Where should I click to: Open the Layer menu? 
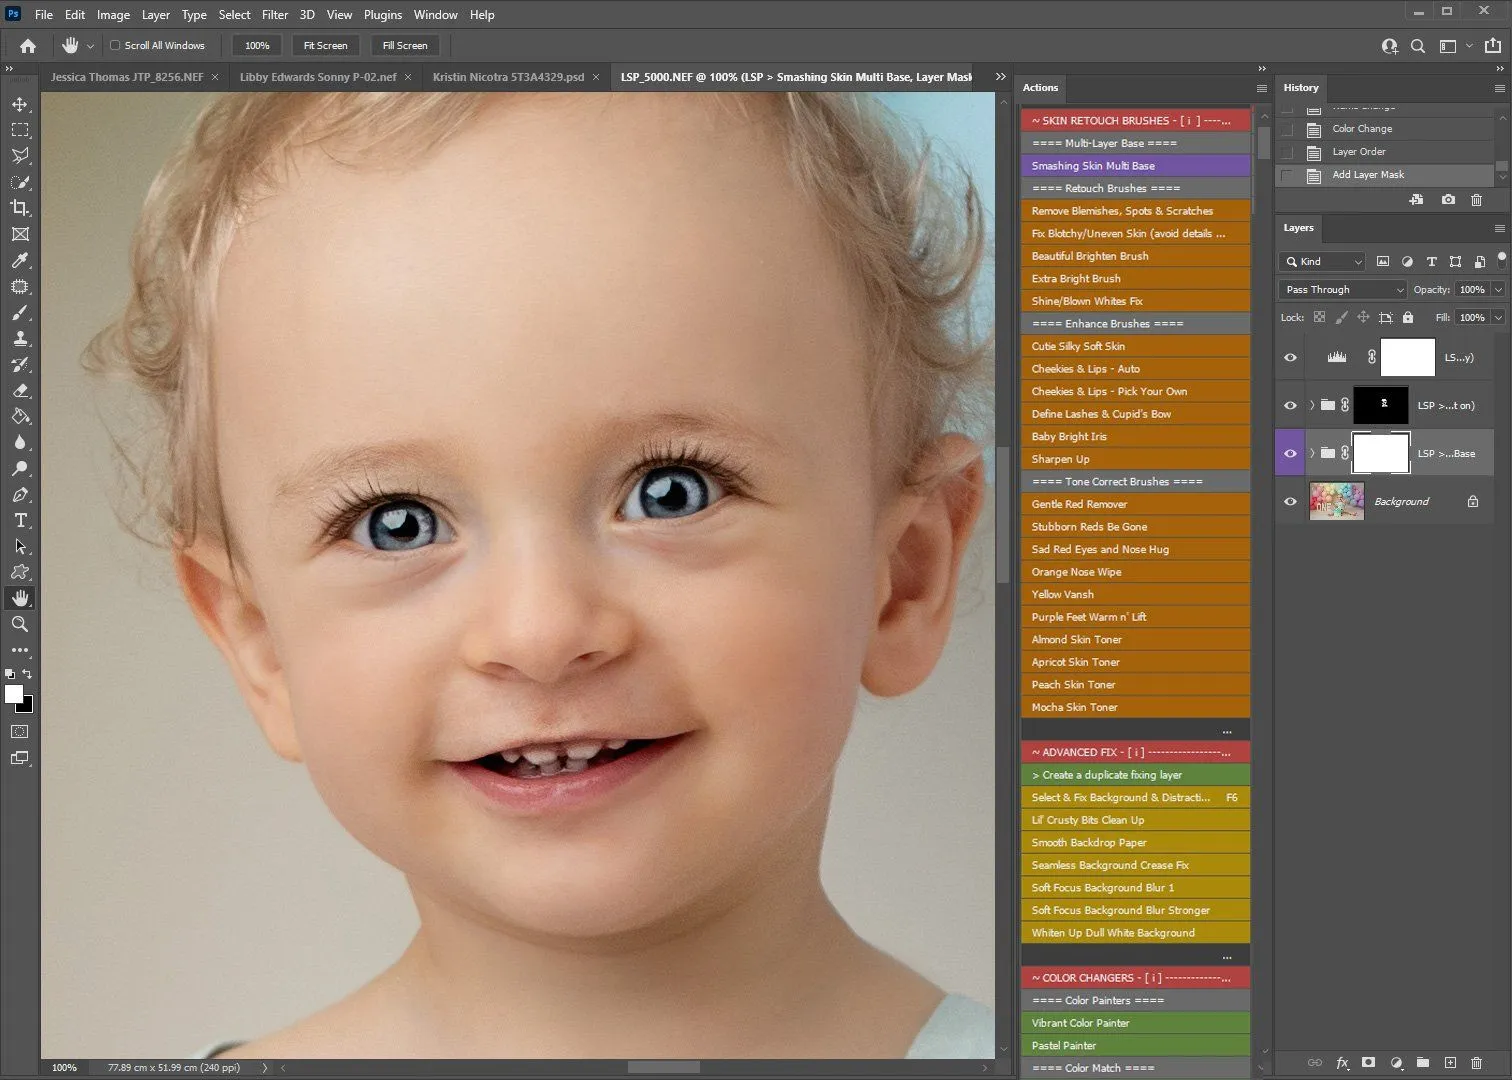[x=155, y=15]
